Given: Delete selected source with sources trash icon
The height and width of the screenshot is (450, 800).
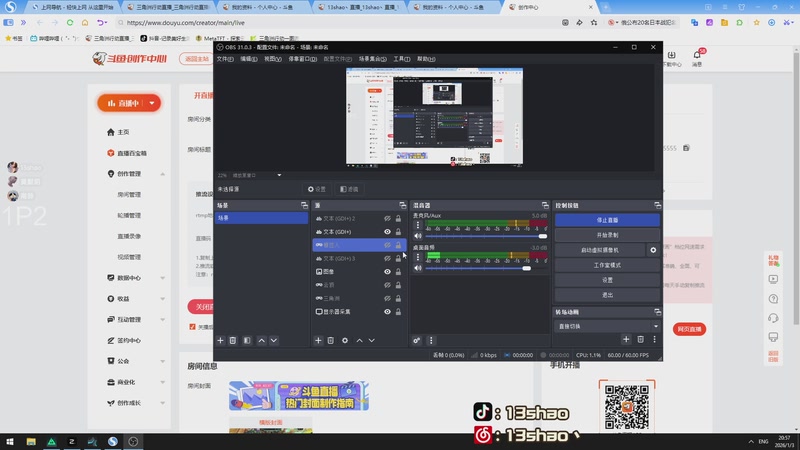Looking at the screenshot, I should (331, 340).
